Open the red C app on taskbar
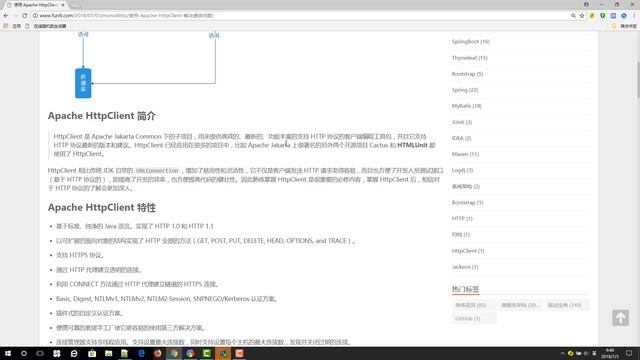Image resolution: width=640 pixels, height=360 pixels. (x=240, y=353)
